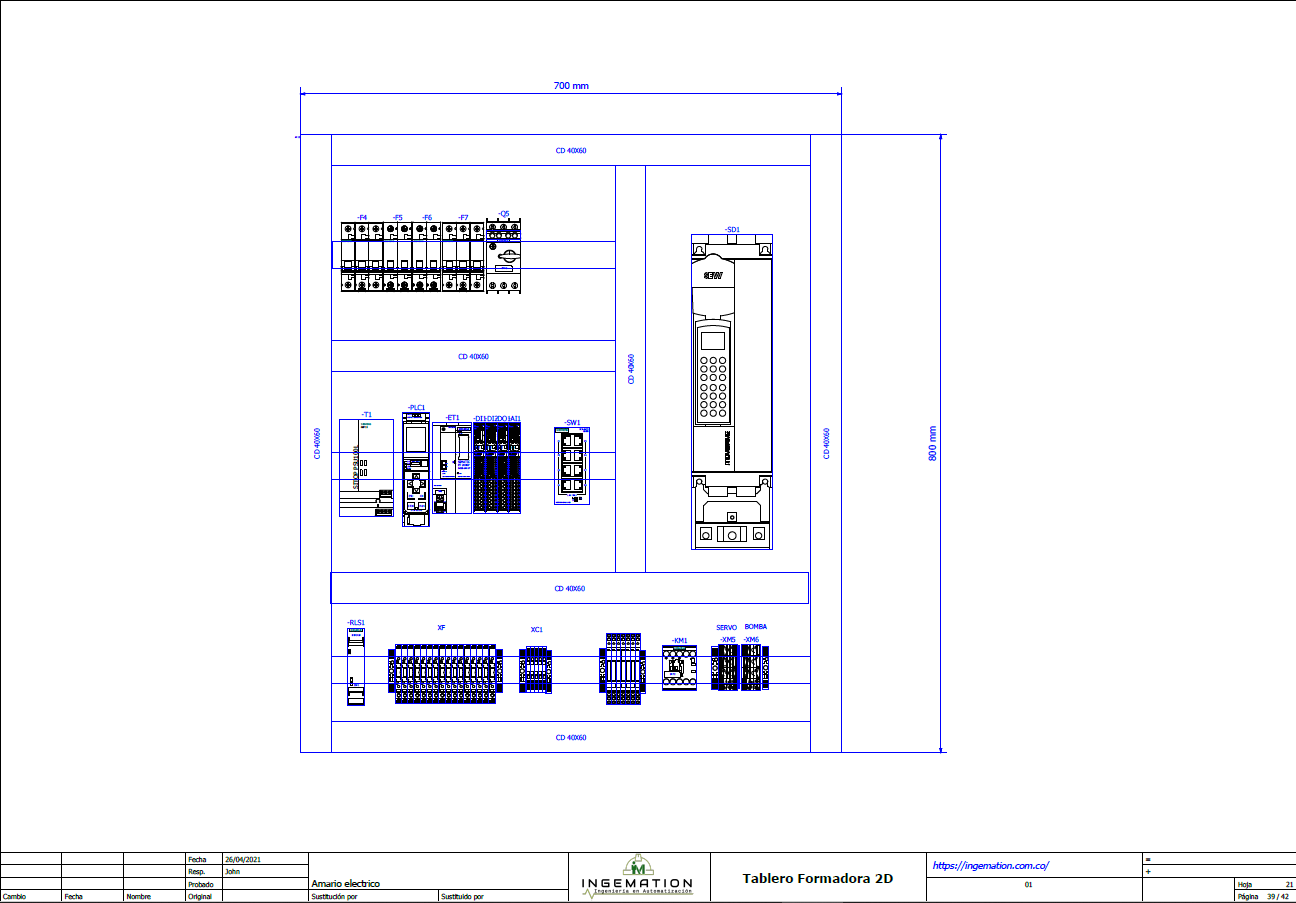The height and width of the screenshot is (903, 1296).
Task: Select the date 26/04/2021 in title block
Action: click(242, 859)
